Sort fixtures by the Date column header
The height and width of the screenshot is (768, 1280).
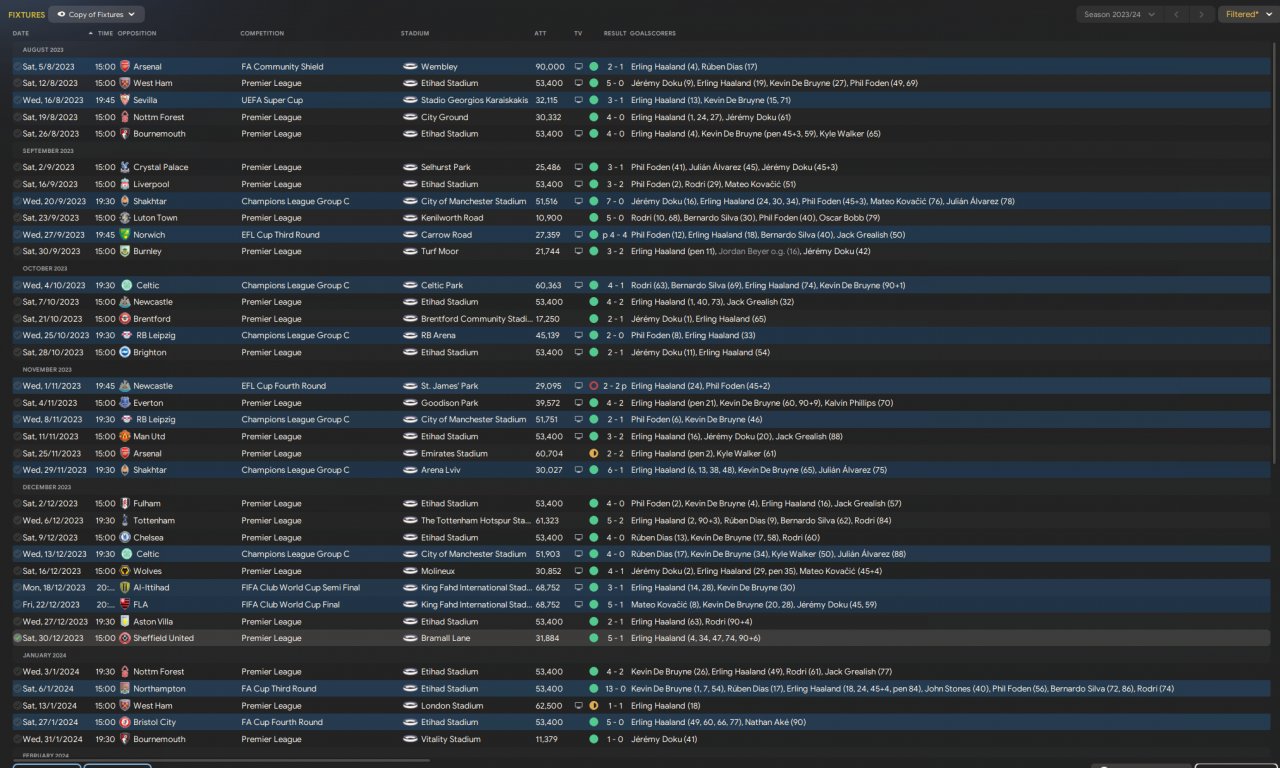(x=21, y=34)
